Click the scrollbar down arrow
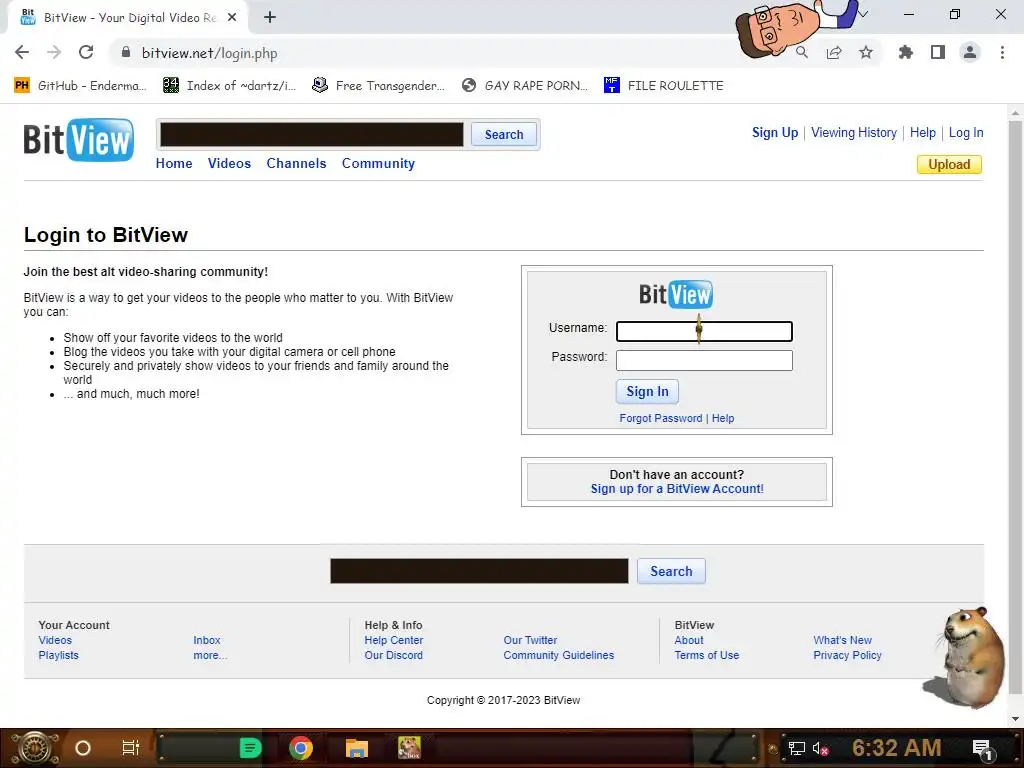 [x=1015, y=719]
